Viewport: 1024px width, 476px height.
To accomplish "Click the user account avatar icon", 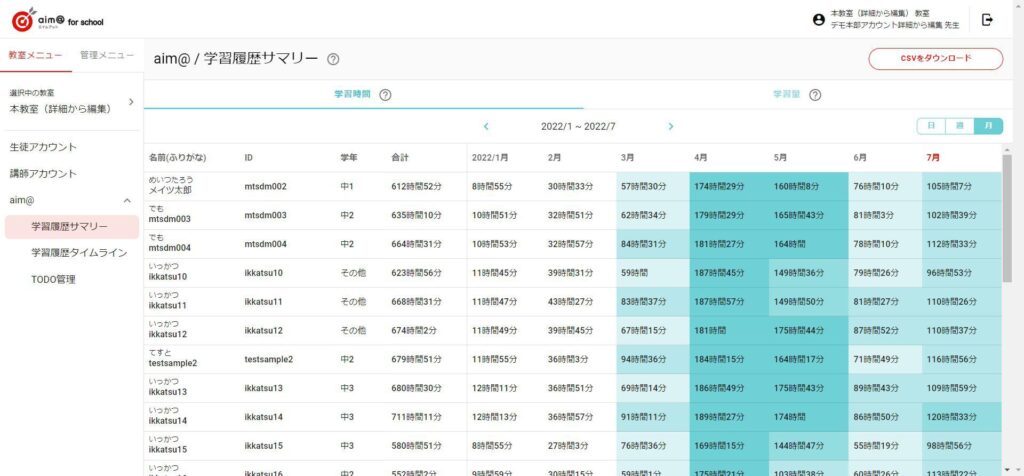I will 819,19.
